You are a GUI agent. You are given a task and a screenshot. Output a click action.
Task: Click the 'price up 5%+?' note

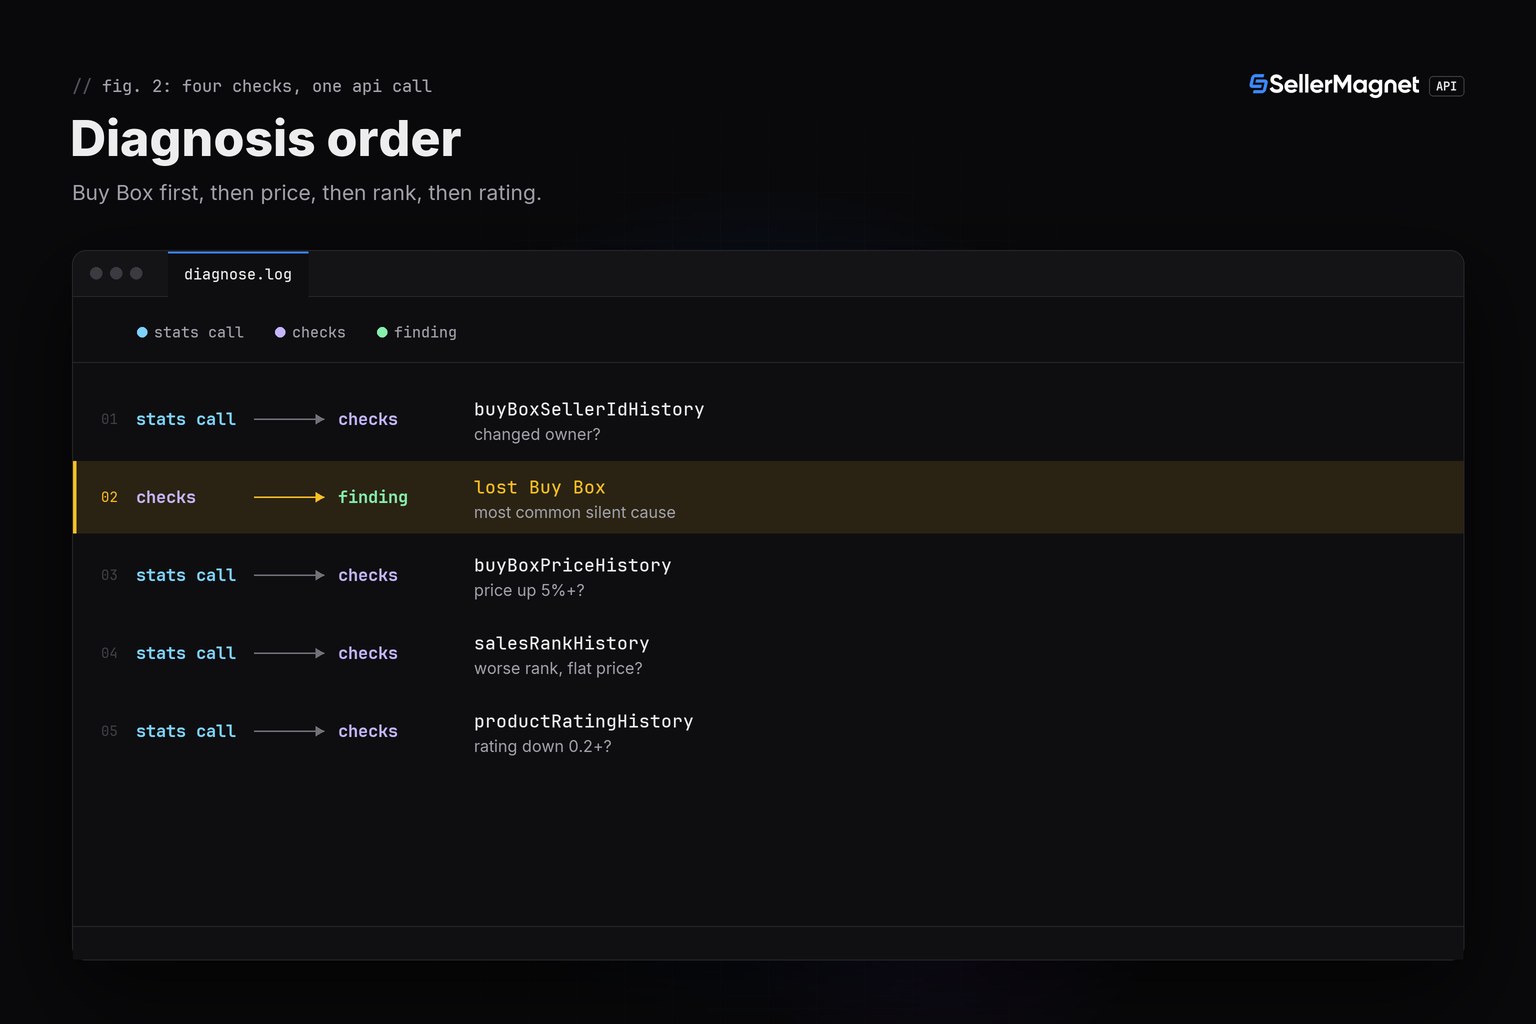[529, 590]
